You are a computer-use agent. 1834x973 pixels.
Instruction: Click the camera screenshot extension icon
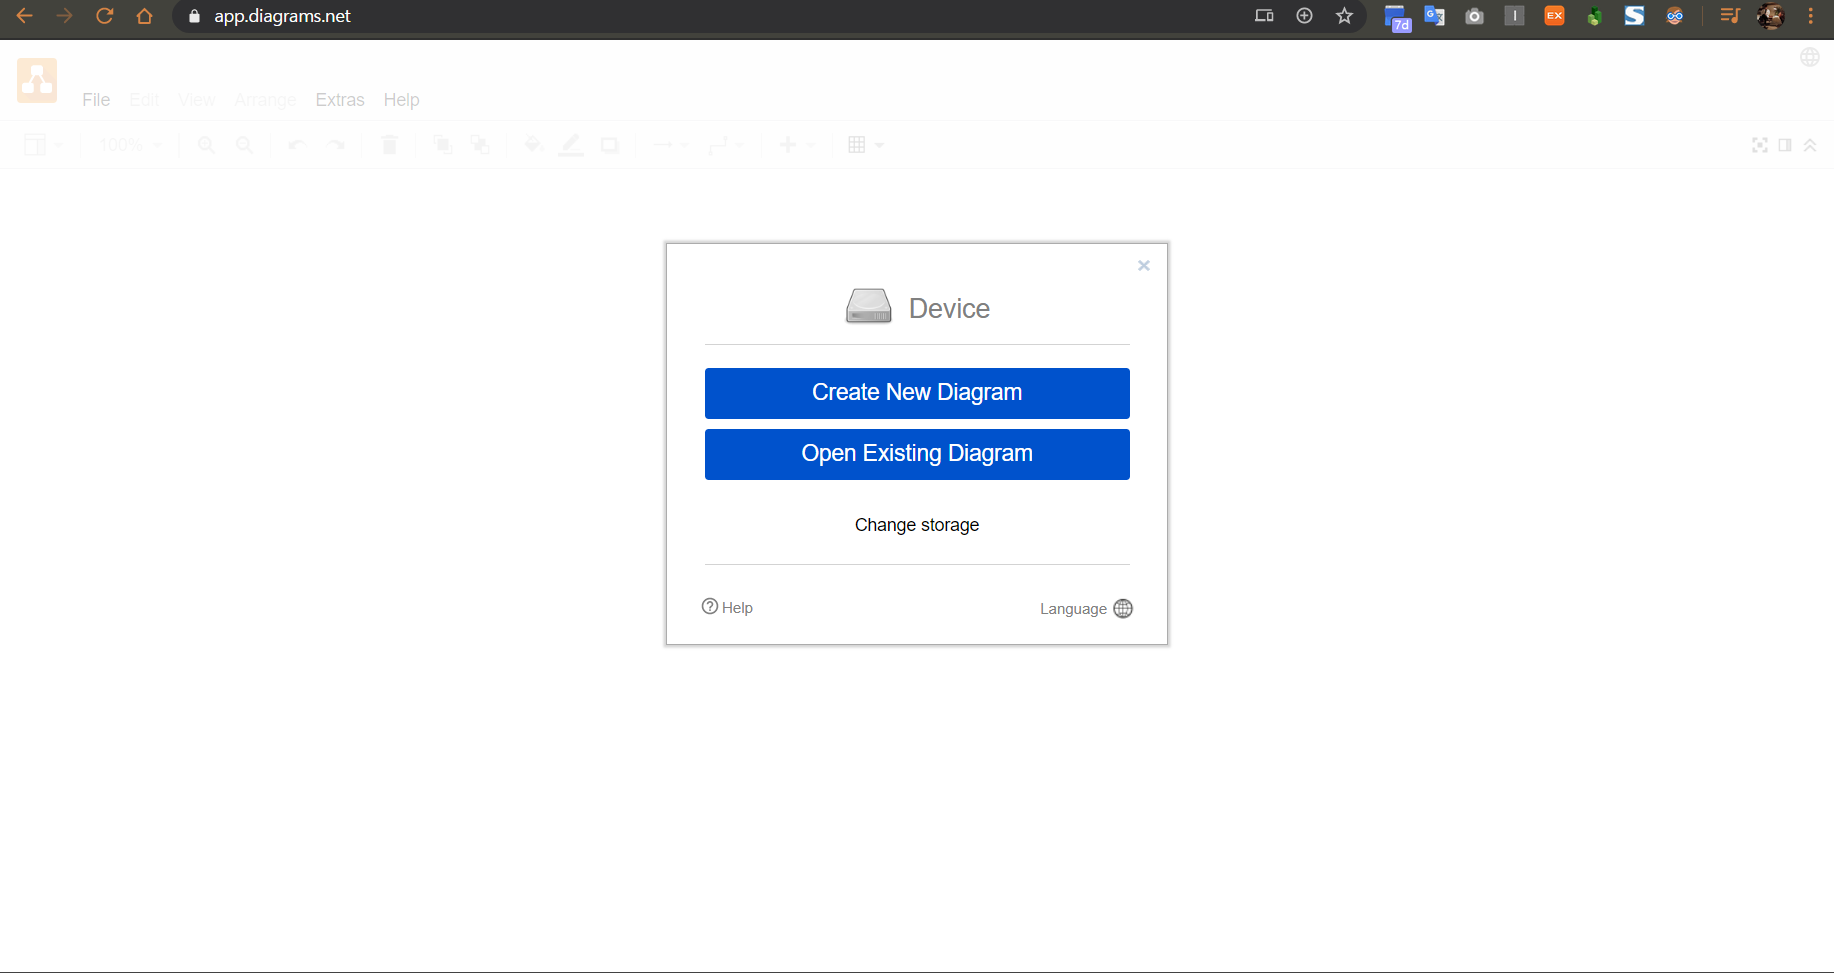[x=1474, y=16]
